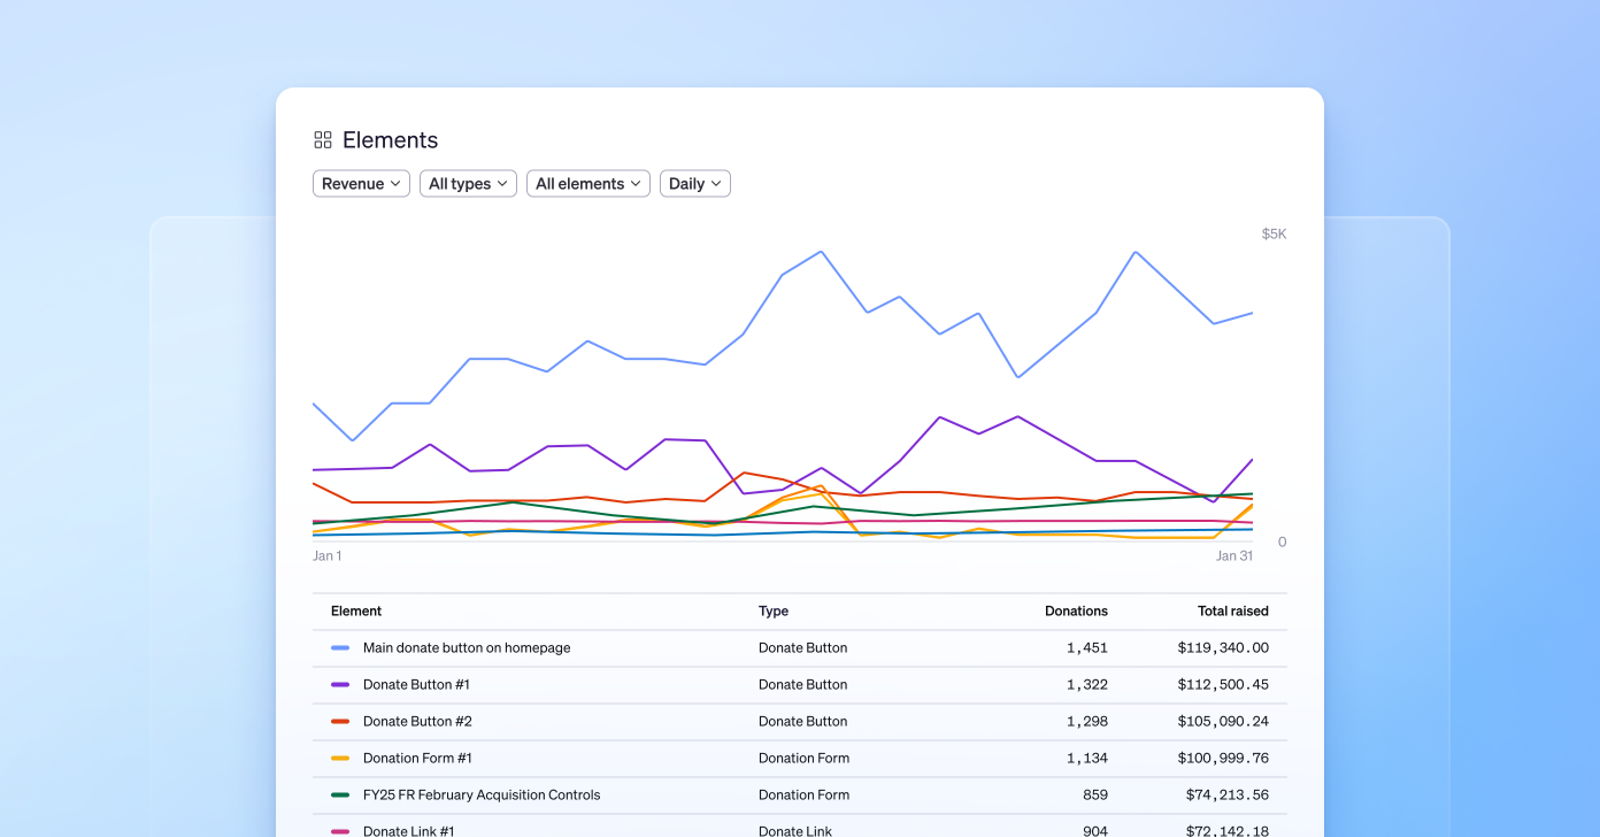
Task: Click the Jan 31 axis label
Action: 1234,556
